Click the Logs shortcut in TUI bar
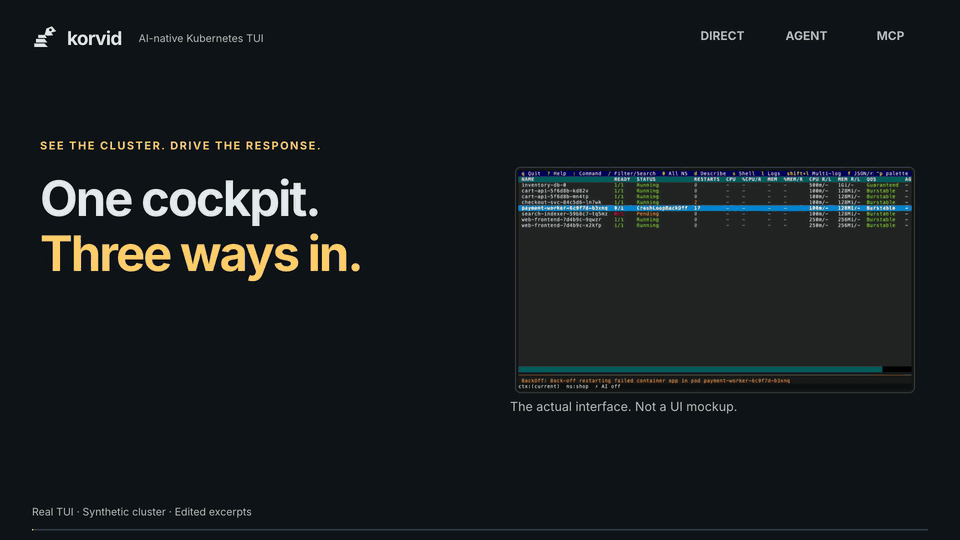This screenshot has height=540, width=960. [x=771, y=173]
